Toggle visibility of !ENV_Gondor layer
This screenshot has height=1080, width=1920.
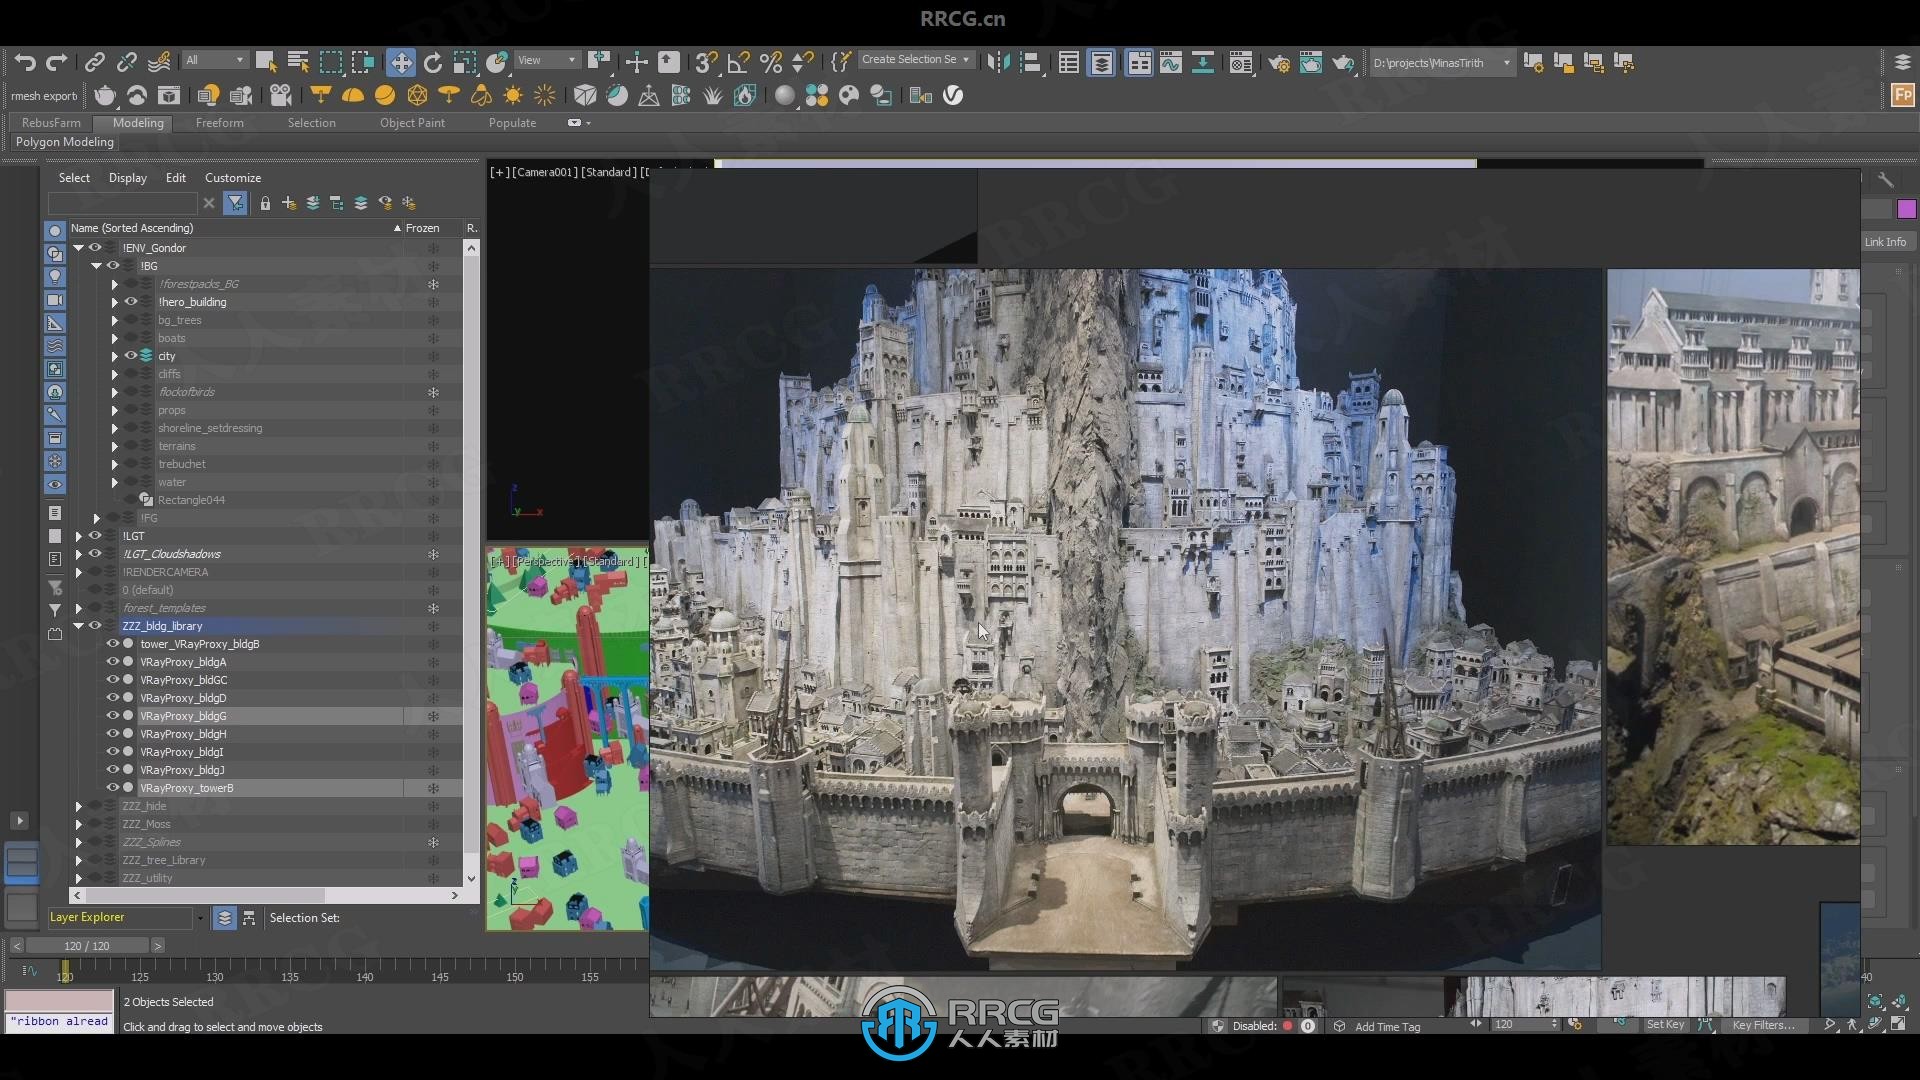click(95, 248)
